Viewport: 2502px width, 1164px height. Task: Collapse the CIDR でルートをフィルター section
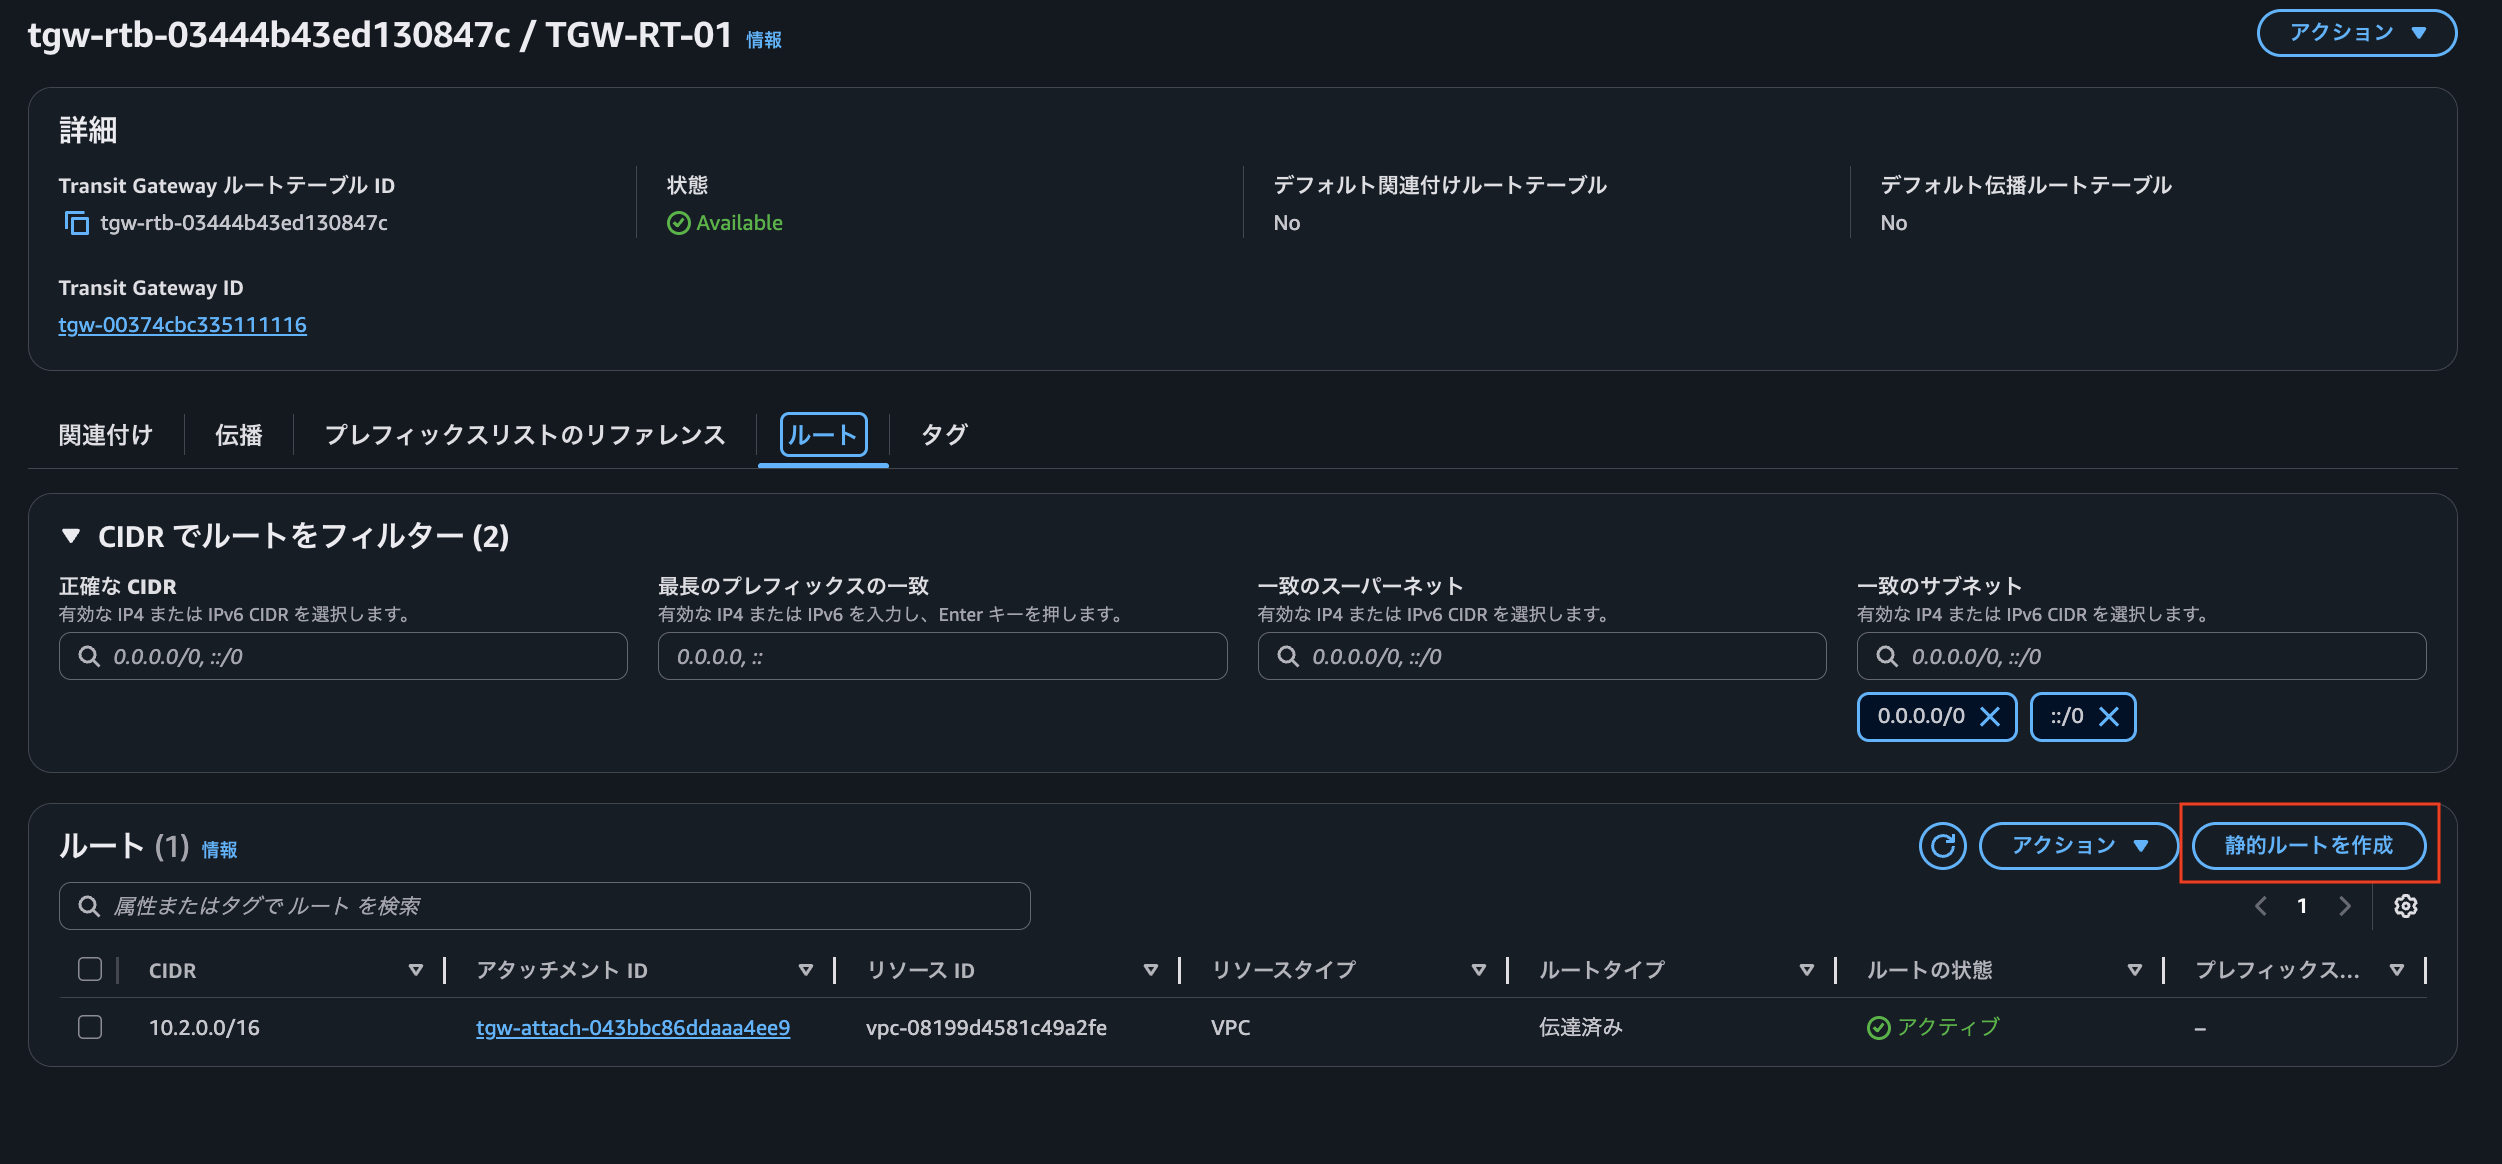[71, 536]
